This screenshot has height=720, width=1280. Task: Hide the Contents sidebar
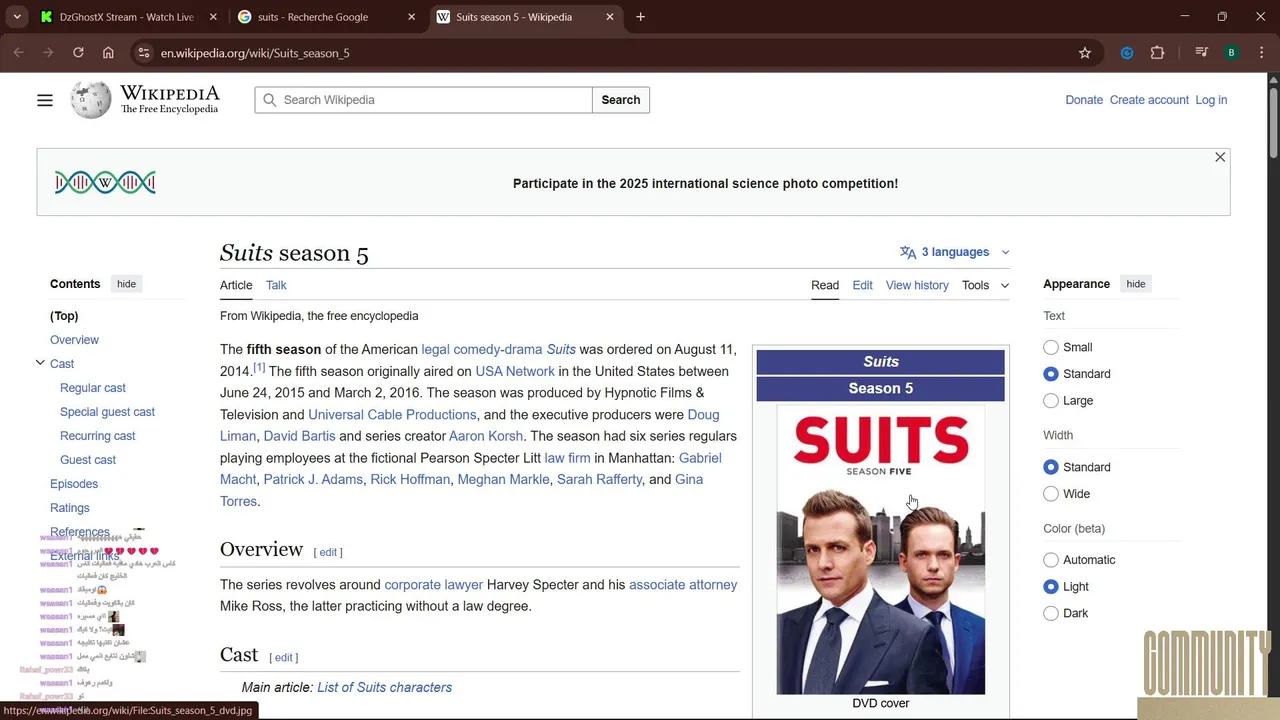coord(126,284)
